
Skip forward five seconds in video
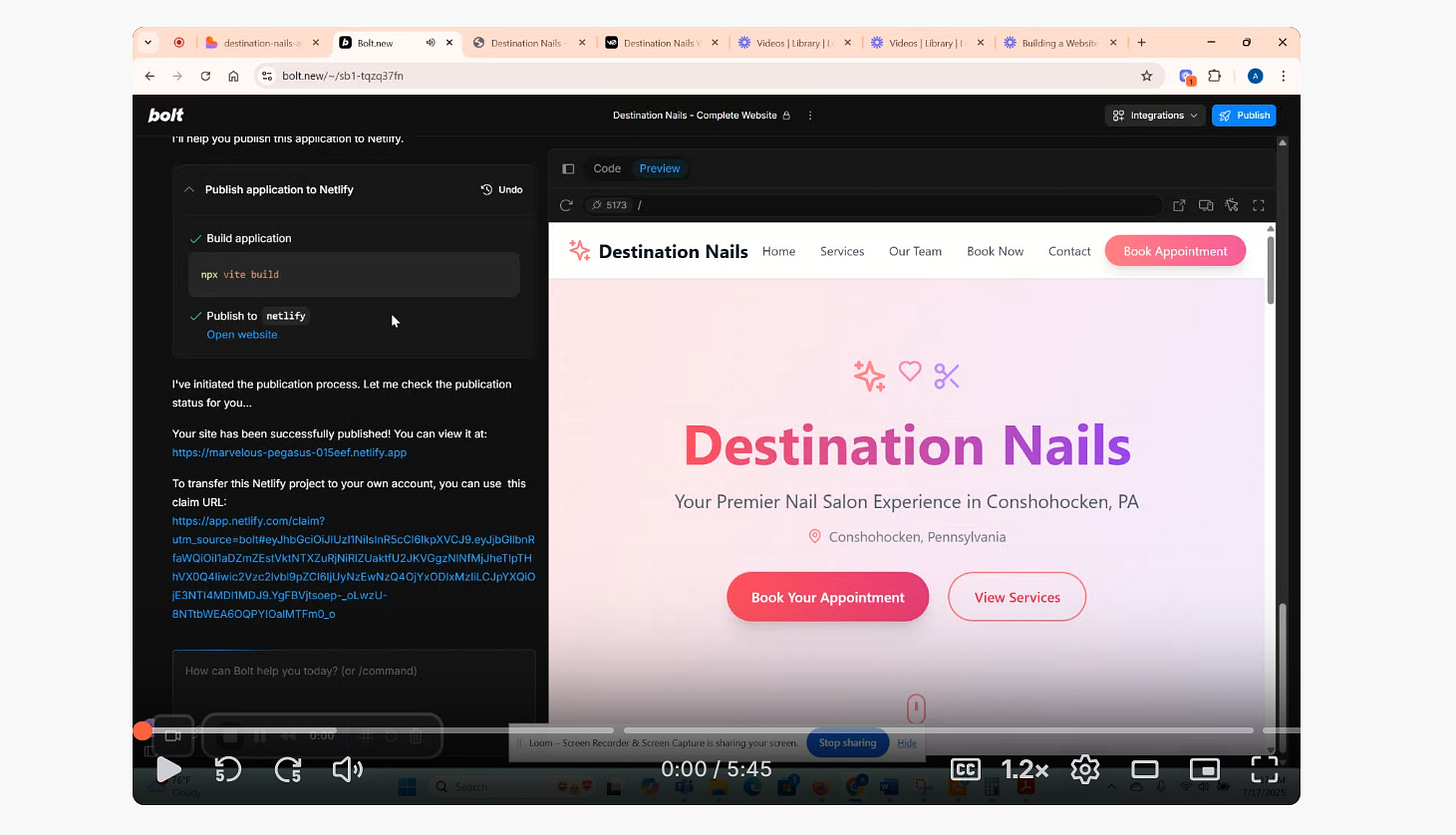[x=288, y=769]
